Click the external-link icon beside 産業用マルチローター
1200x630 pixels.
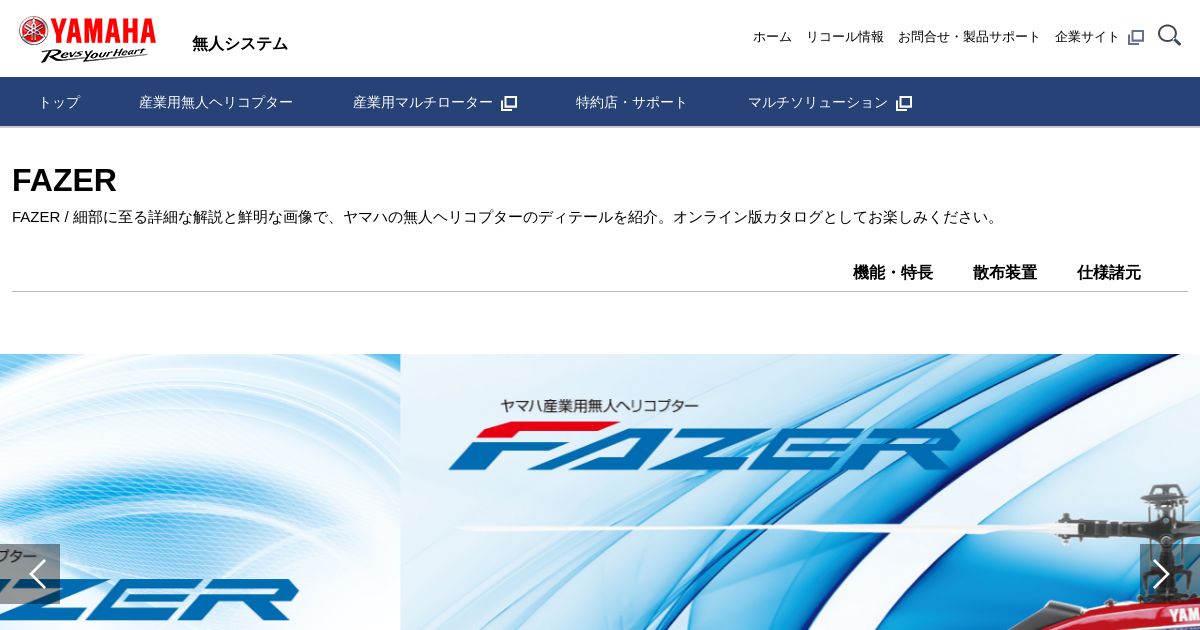click(x=509, y=103)
